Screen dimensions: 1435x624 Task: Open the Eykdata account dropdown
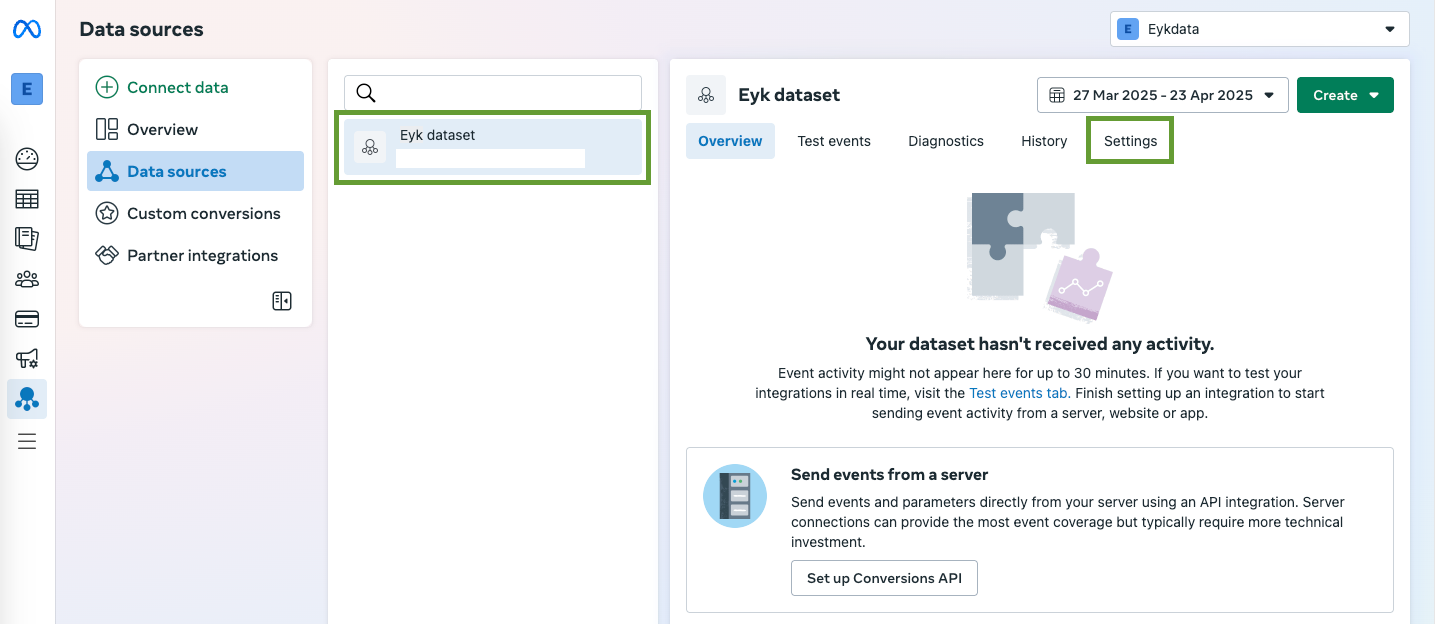click(x=1259, y=29)
